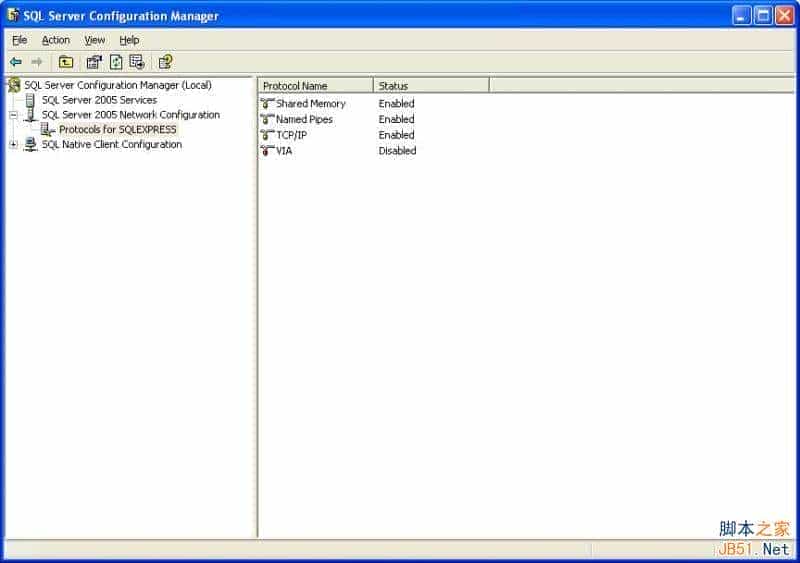Open the File menu
800x563 pixels.
click(19, 40)
